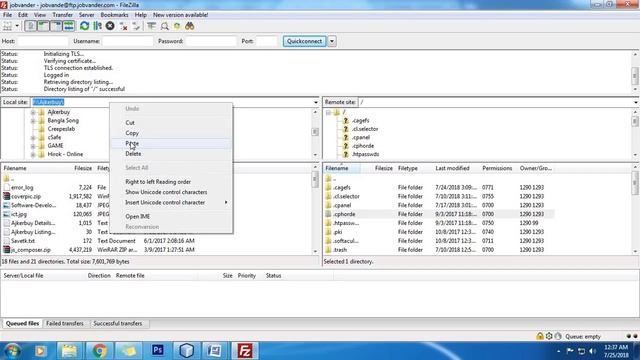
Task: Sort local list by Filesize column
Action: pos(83,168)
